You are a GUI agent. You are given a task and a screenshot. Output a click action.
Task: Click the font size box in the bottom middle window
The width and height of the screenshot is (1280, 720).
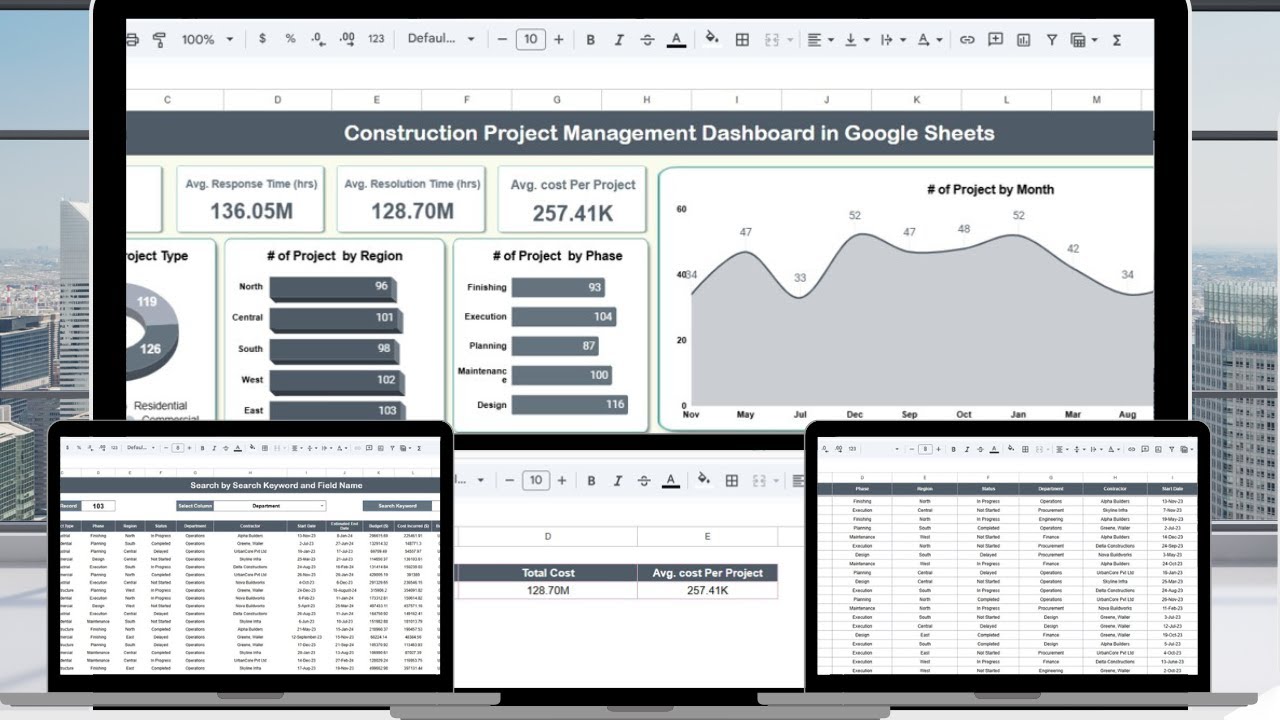536,480
